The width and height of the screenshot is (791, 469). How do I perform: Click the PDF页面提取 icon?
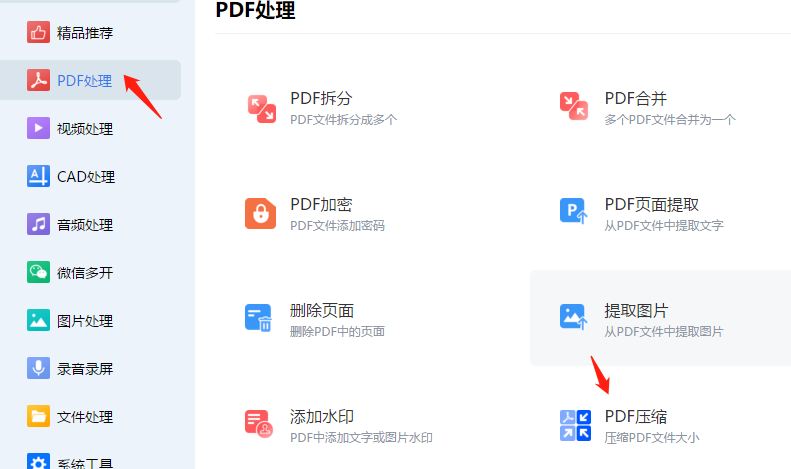(x=574, y=211)
